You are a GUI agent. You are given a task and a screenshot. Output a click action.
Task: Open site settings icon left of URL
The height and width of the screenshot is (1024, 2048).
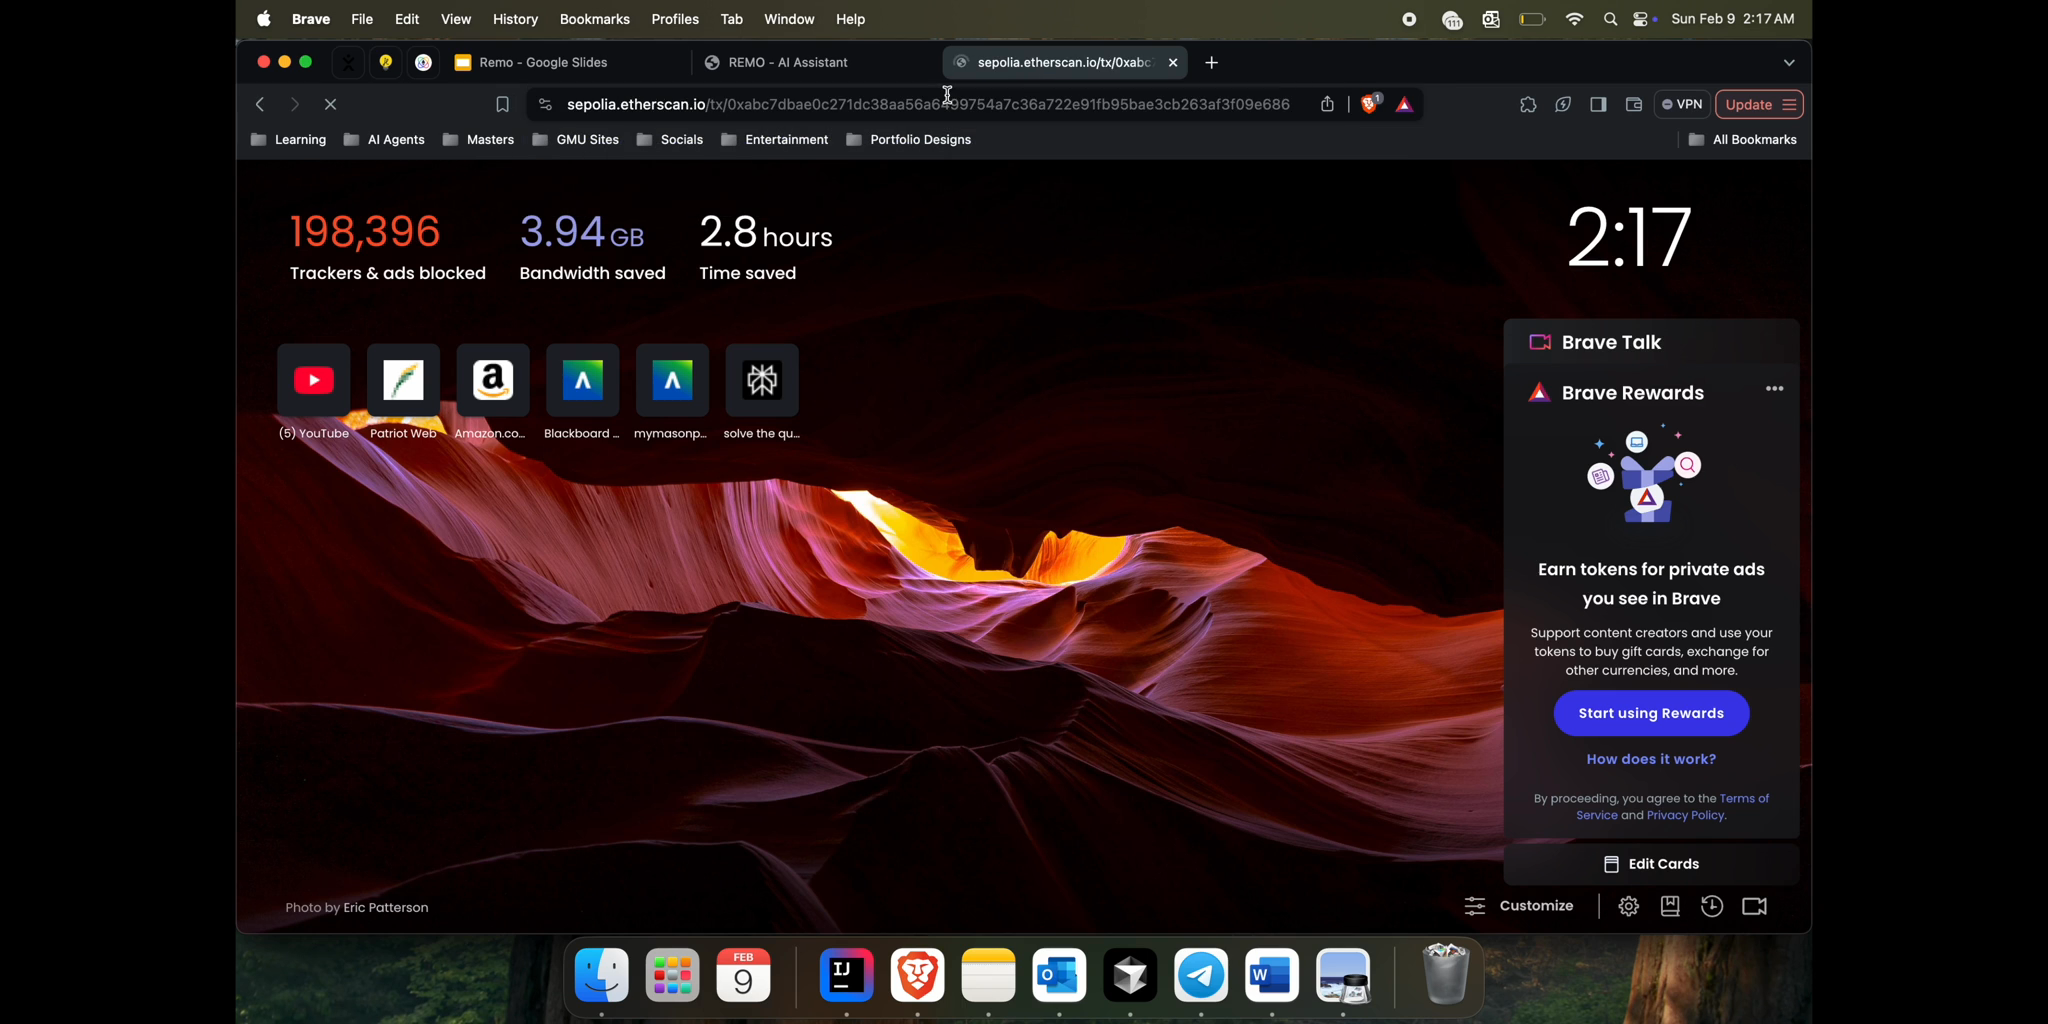pyautogui.click(x=545, y=105)
